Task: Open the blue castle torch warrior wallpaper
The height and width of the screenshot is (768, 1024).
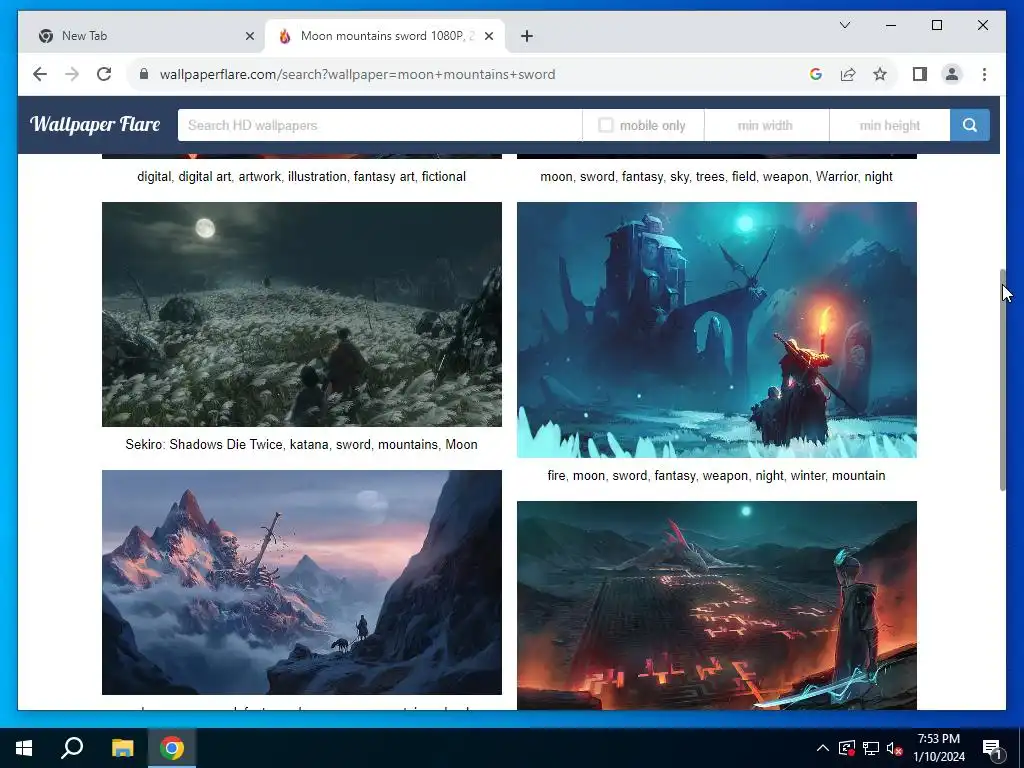Action: click(x=716, y=330)
